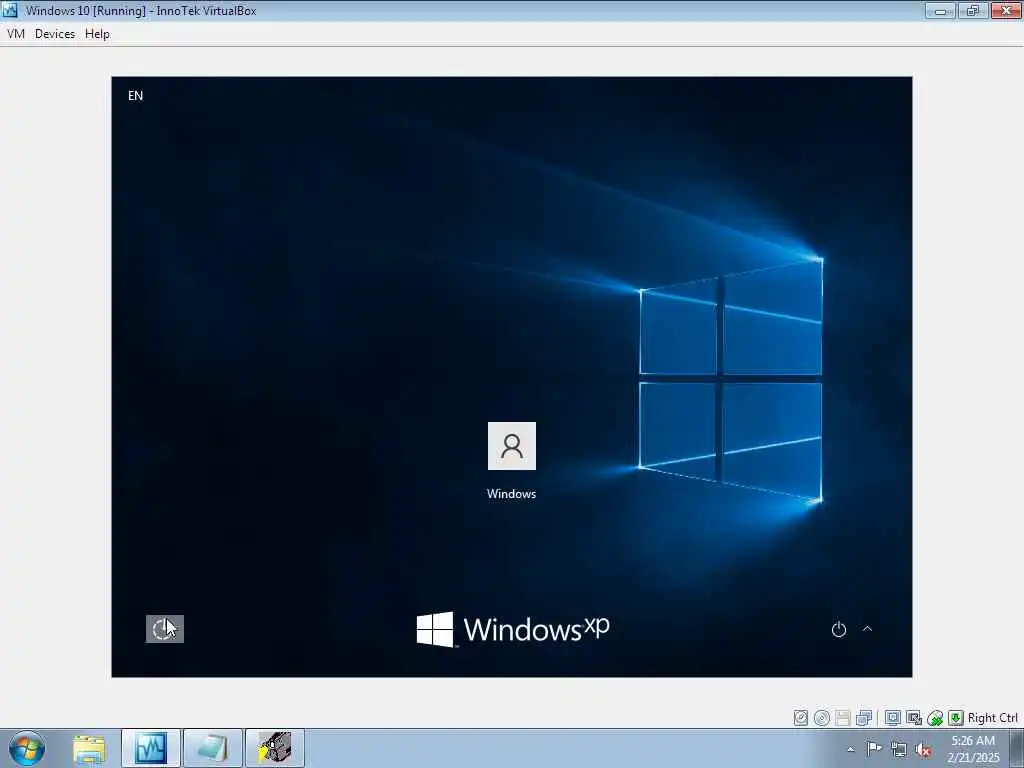Click the power button on login screen
1024x768 pixels.
pyautogui.click(x=839, y=629)
